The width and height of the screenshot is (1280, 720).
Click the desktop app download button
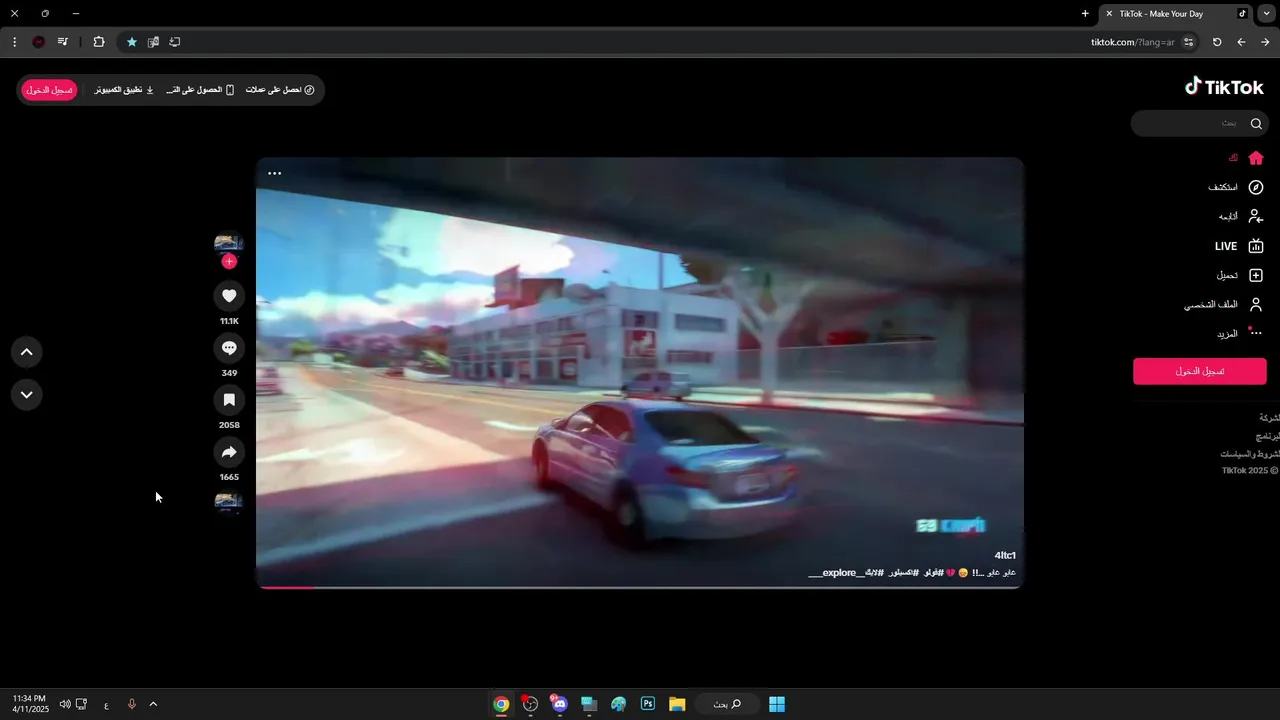point(124,90)
